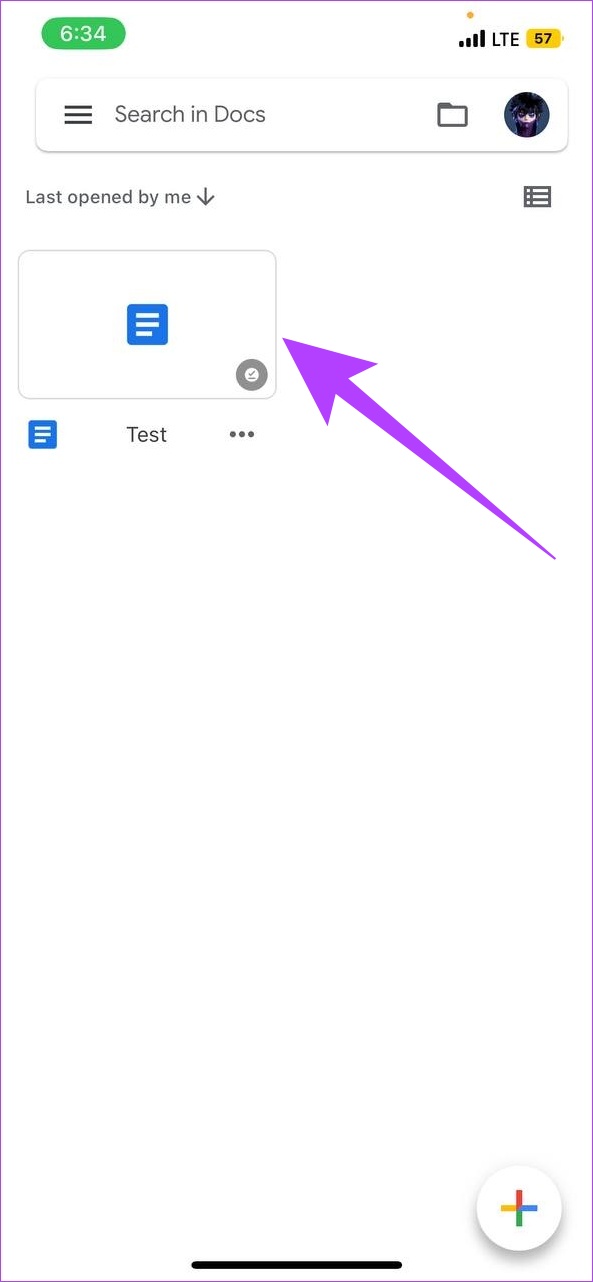The height and width of the screenshot is (1282, 593).
Task: Tap the large blue Docs icon in the preview
Action: click(x=147, y=325)
